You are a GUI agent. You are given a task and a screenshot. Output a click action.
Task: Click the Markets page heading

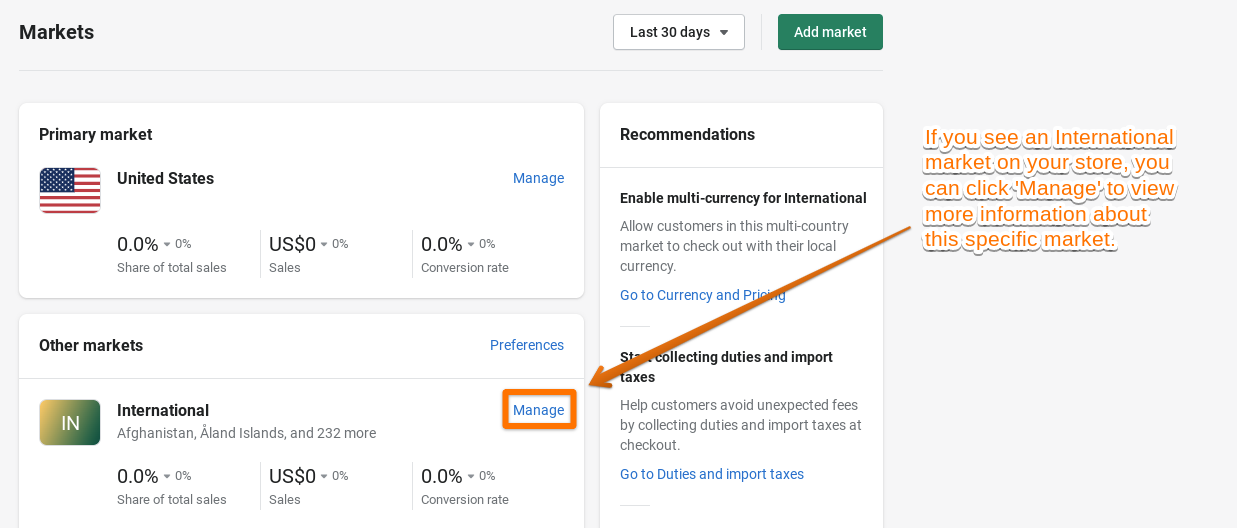pos(56,32)
